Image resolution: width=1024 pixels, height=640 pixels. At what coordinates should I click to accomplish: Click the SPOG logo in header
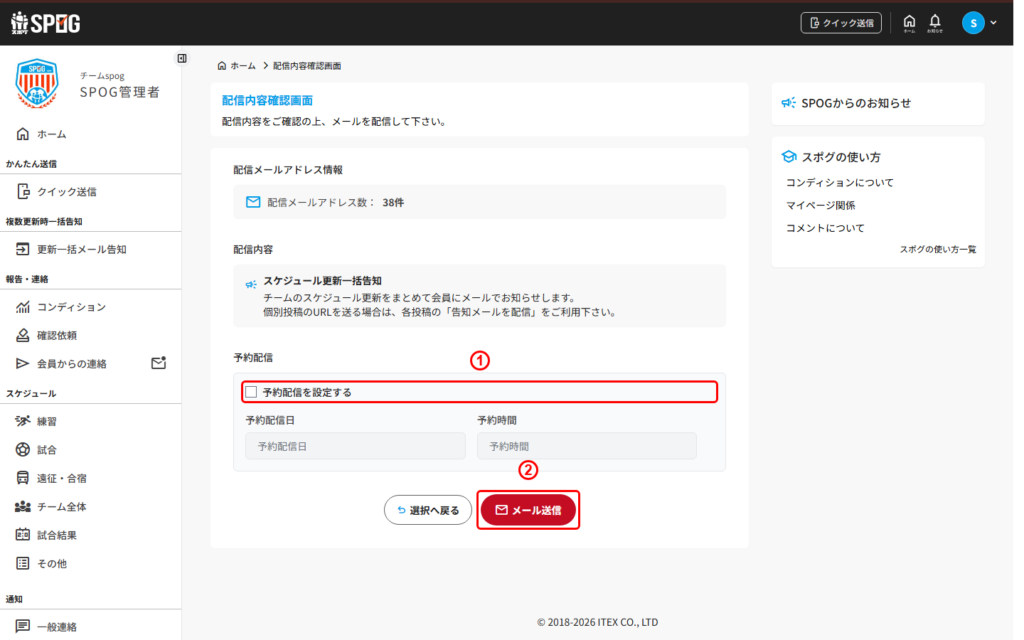pyautogui.click(x=46, y=23)
